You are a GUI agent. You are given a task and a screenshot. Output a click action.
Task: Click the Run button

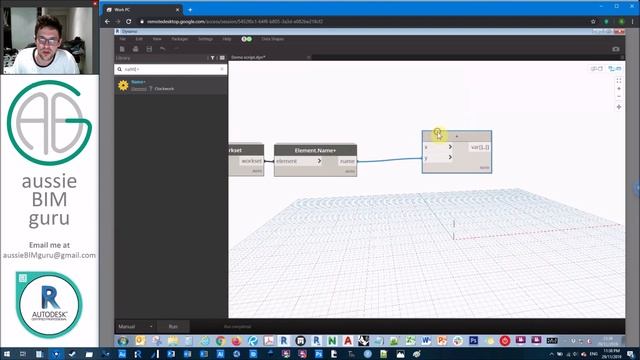[173, 327]
